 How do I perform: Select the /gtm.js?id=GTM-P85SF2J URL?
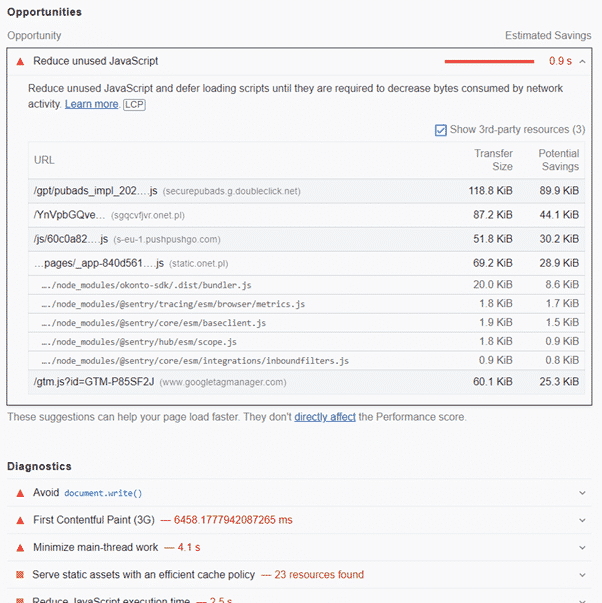pyautogui.click(x=160, y=382)
